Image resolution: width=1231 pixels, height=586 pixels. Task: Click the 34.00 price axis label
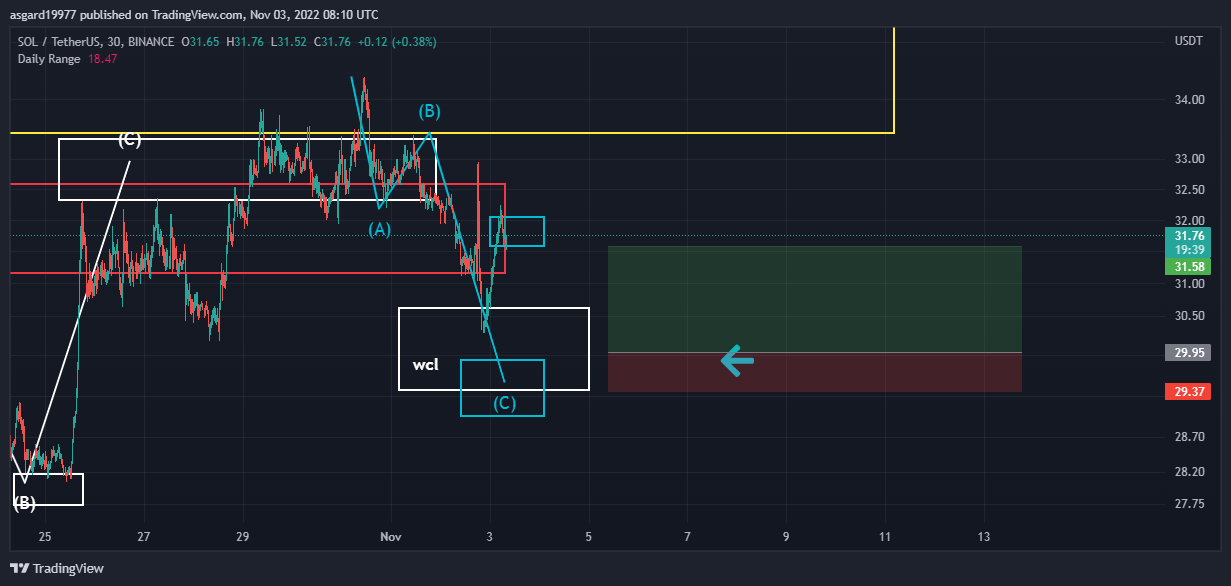pyautogui.click(x=1188, y=101)
